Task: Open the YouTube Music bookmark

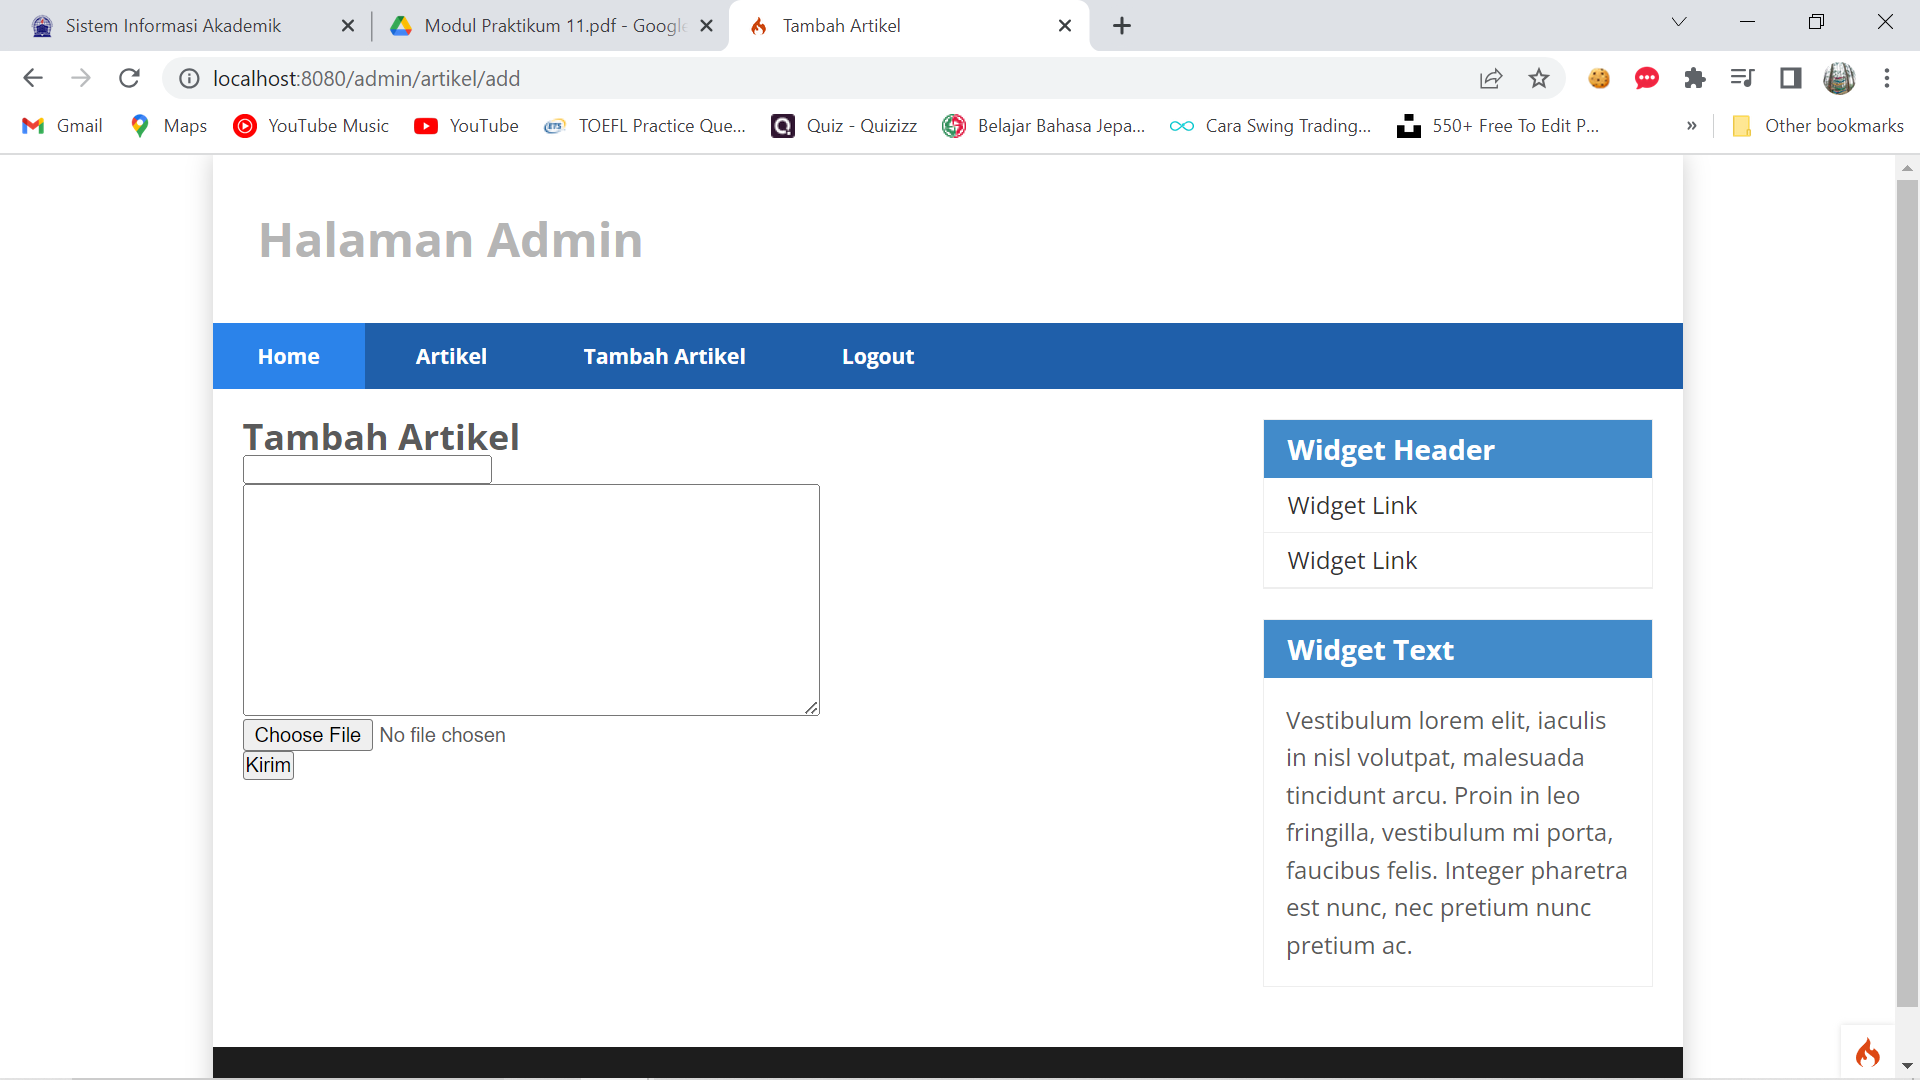Action: [x=310, y=126]
